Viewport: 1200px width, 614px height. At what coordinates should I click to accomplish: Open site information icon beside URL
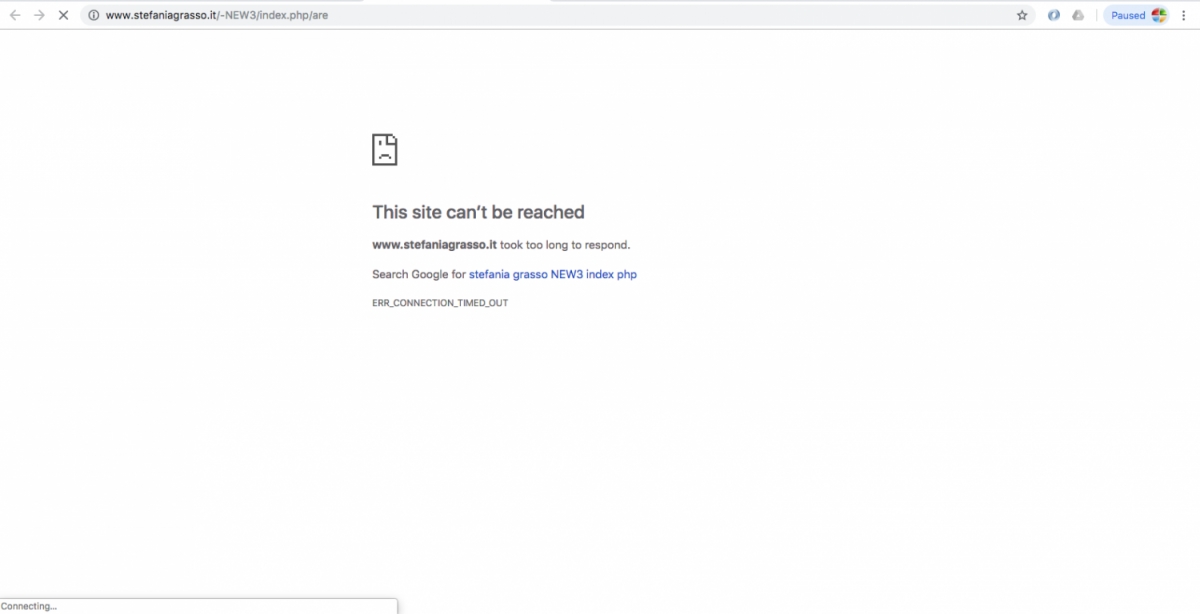point(93,15)
